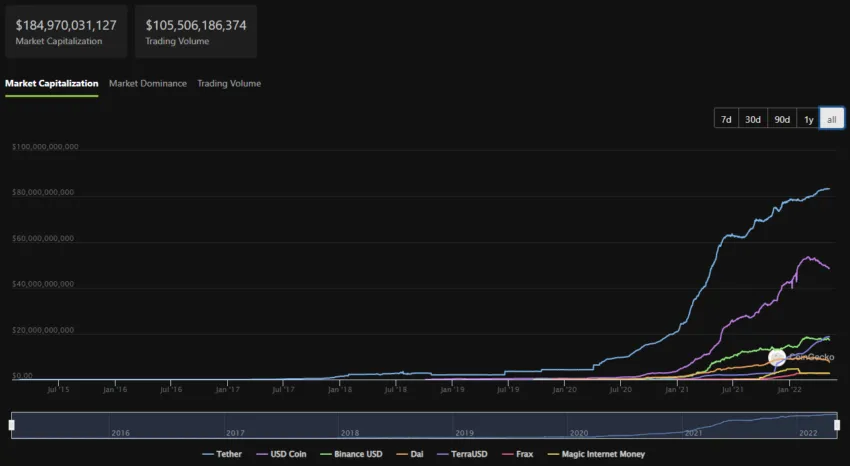Select the 90d time range
Screen dimensions: 850x466
pyautogui.click(x=782, y=119)
